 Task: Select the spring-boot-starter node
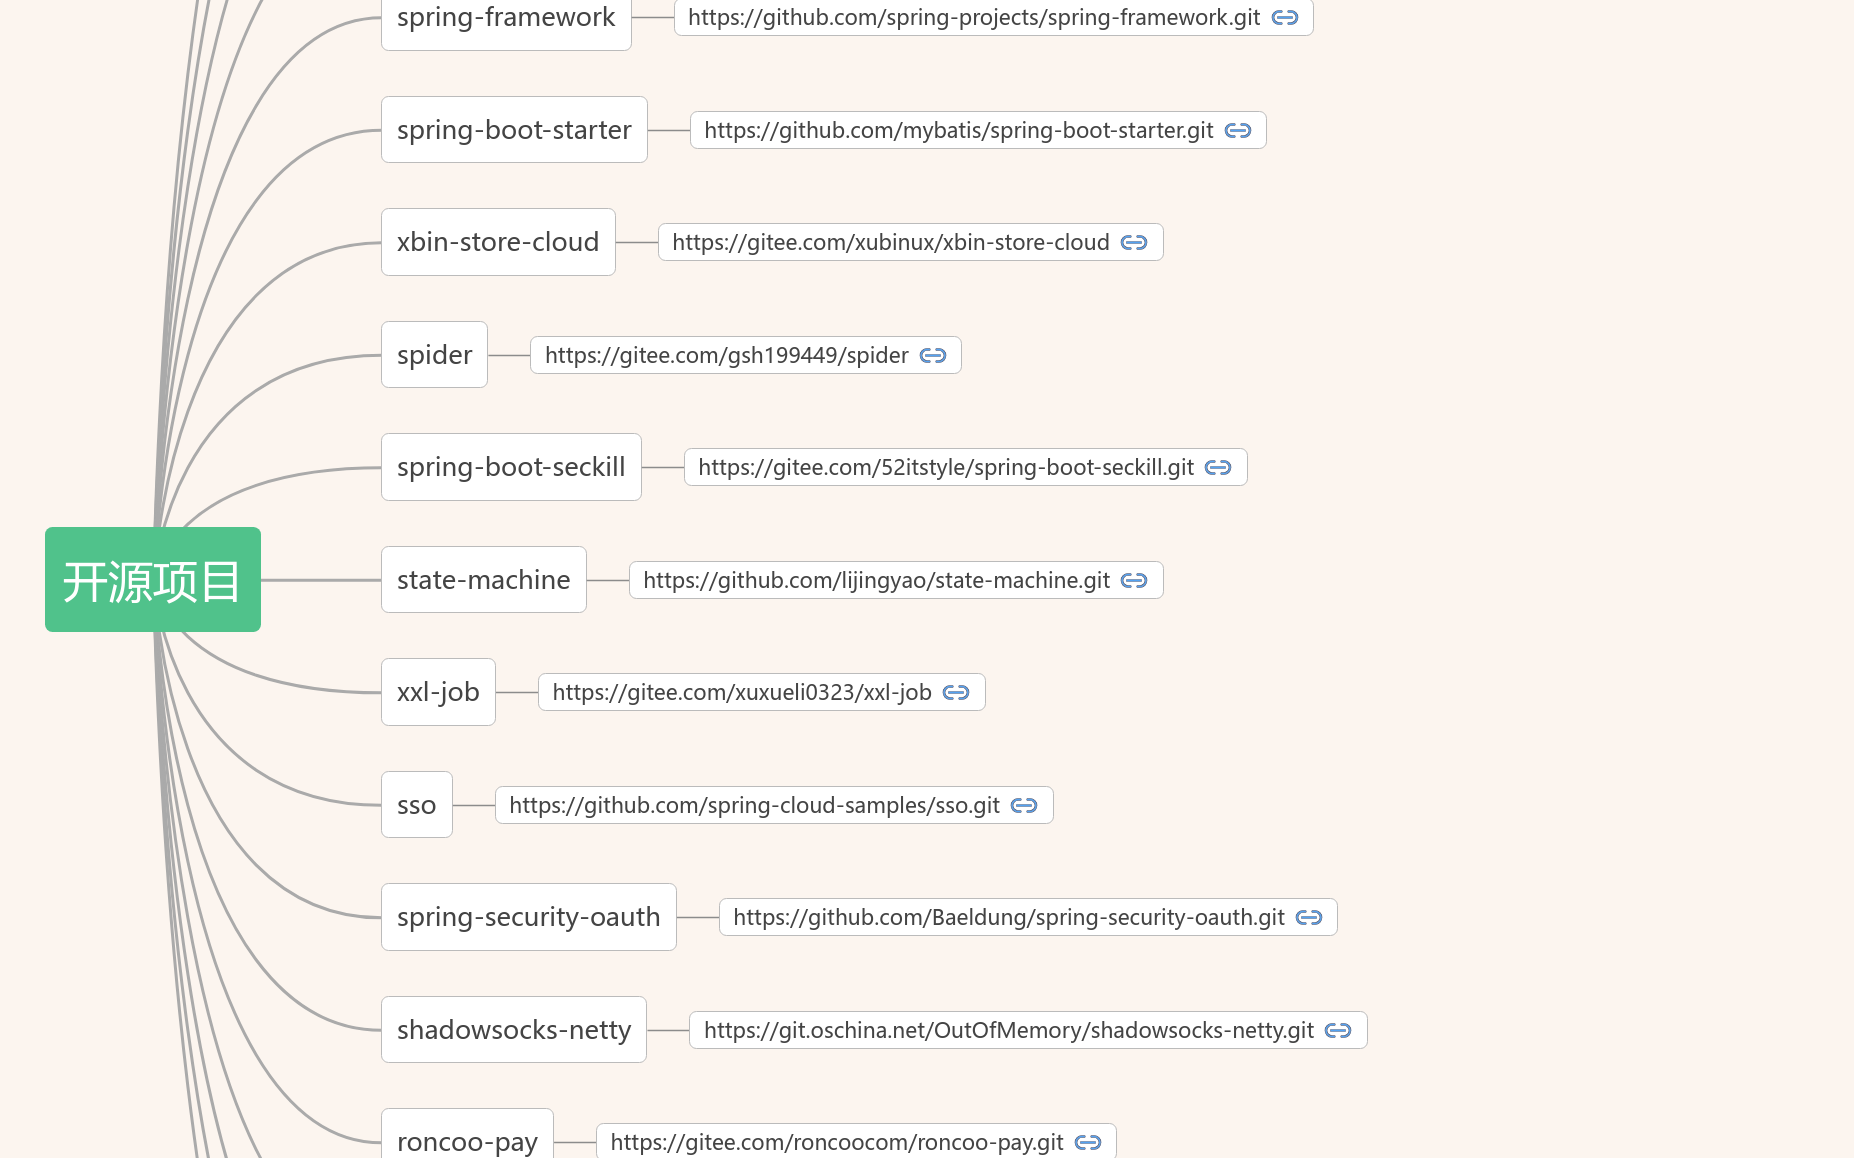pyautogui.click(x=514, y=130)
